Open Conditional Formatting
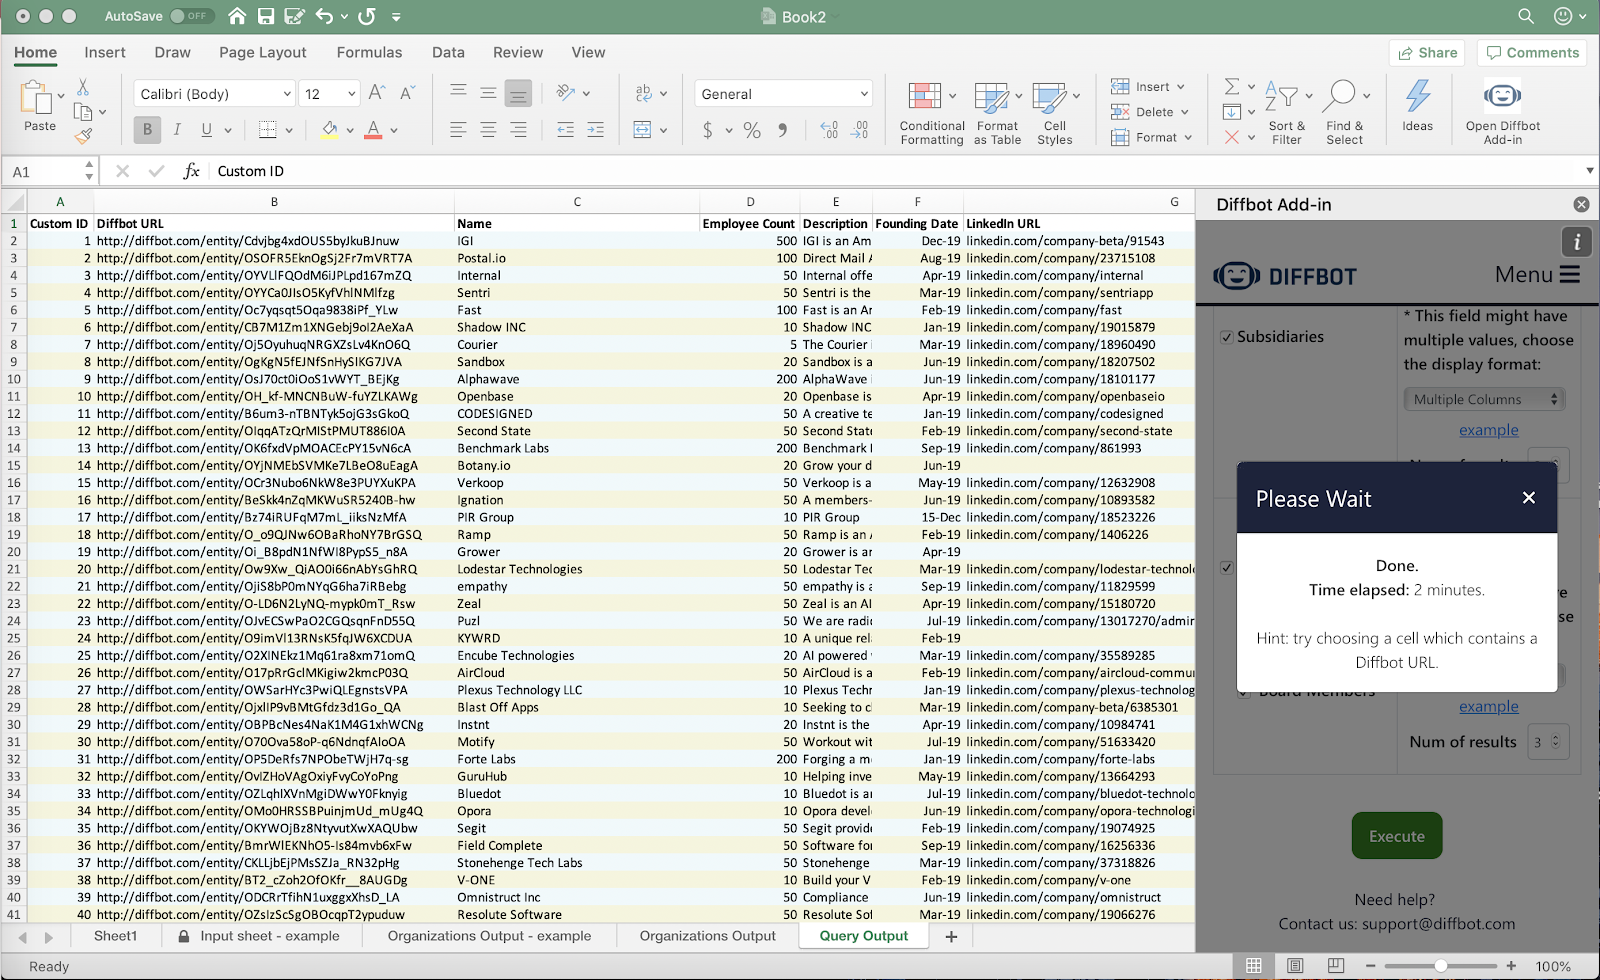1600x980 pixels. [x=932, y=113]
